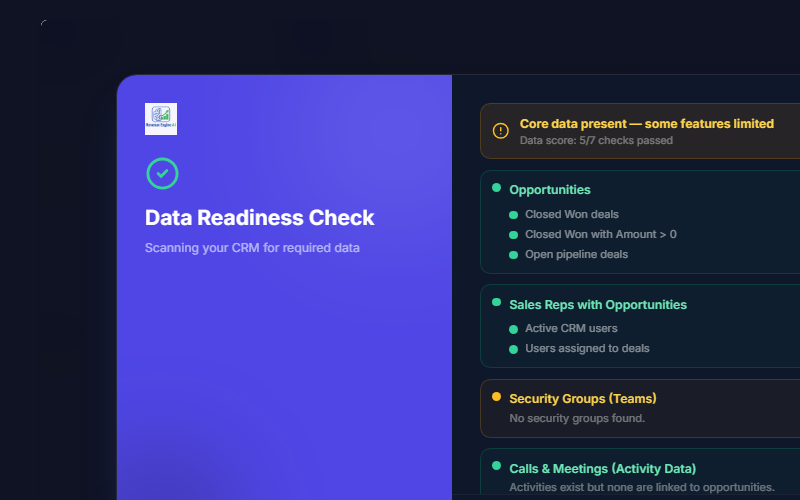The width and height of the screenshot is (800, 500).
Task: Click the 'Security Groups (Teams)' title
Action: click(583, 398)
